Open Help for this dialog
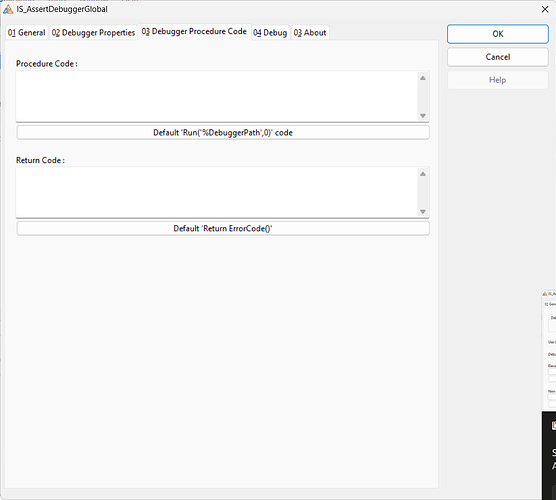Image resolution: width=556 pixels, height=500 pixels. coord(497,80)
